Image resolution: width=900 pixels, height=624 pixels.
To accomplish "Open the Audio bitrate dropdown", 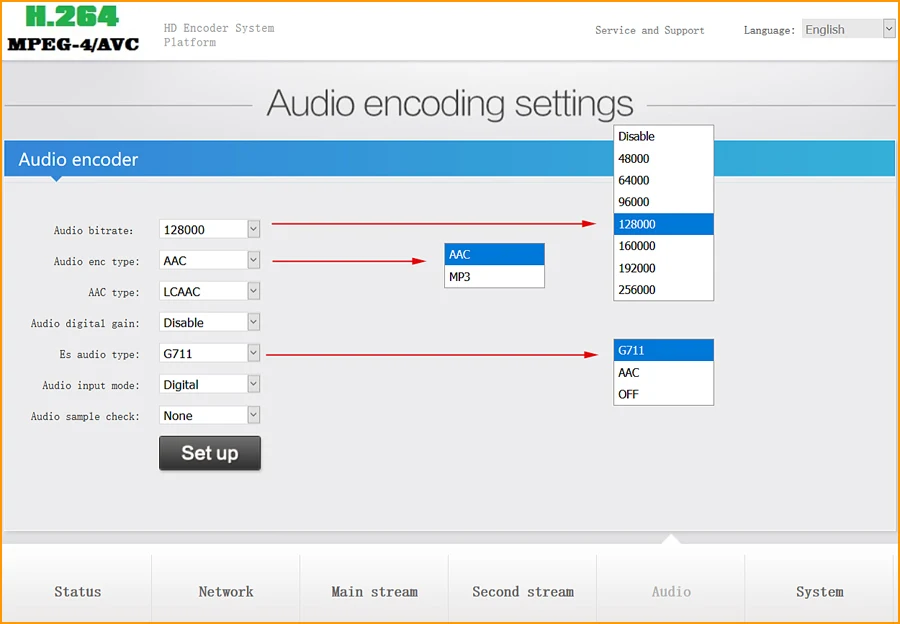I will pyautogui.click(x=210, y=230).
